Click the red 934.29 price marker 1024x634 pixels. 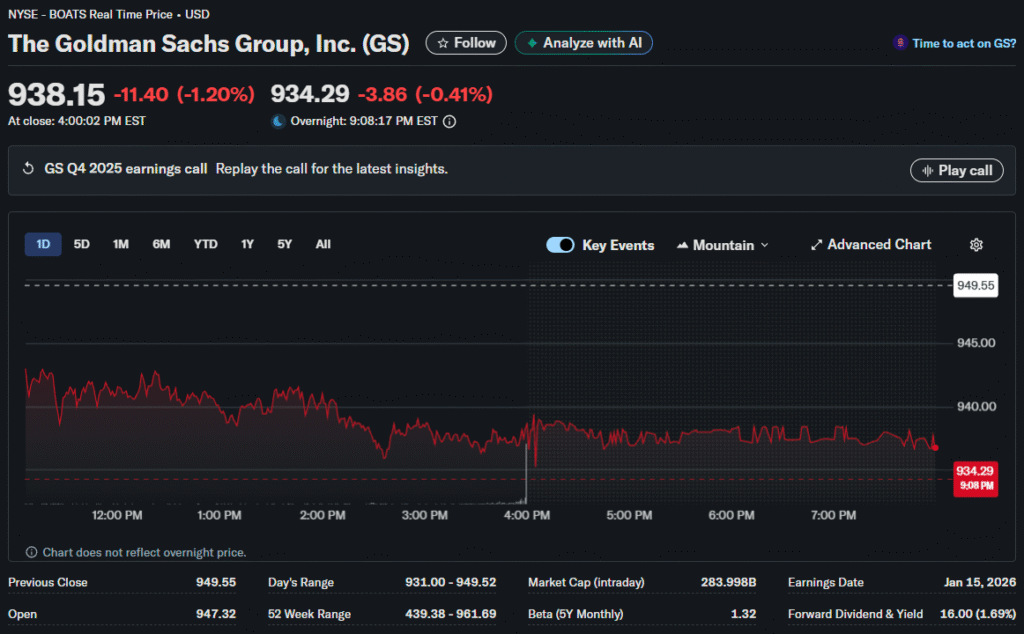[x=974, y=477]
